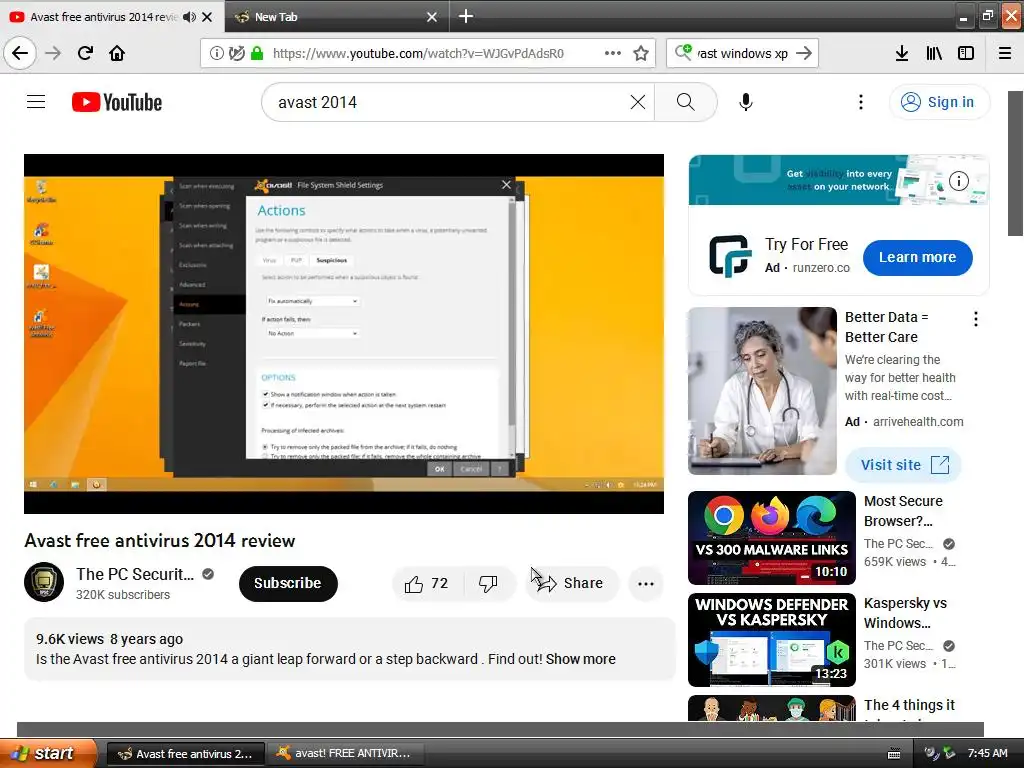1024x768 pixels.
Task: Click '320K subscribers' text
Action: click(x=123, y=595)
